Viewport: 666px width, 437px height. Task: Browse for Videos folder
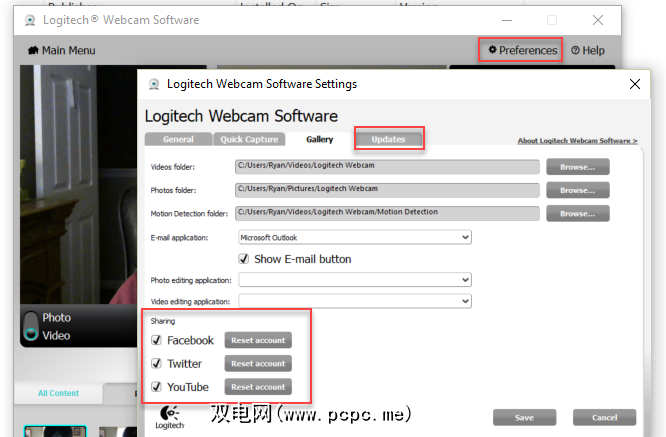point(578,167)
